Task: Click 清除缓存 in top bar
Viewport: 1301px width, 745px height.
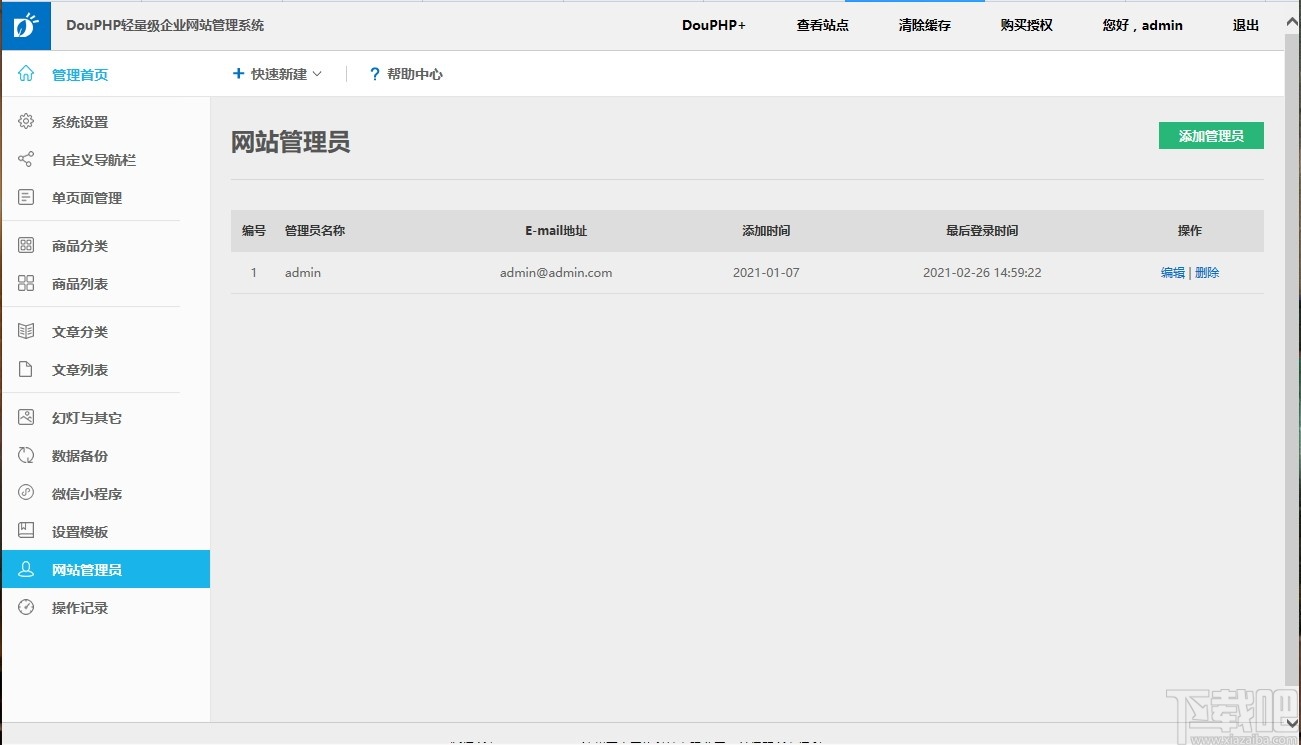Action: 925,25
